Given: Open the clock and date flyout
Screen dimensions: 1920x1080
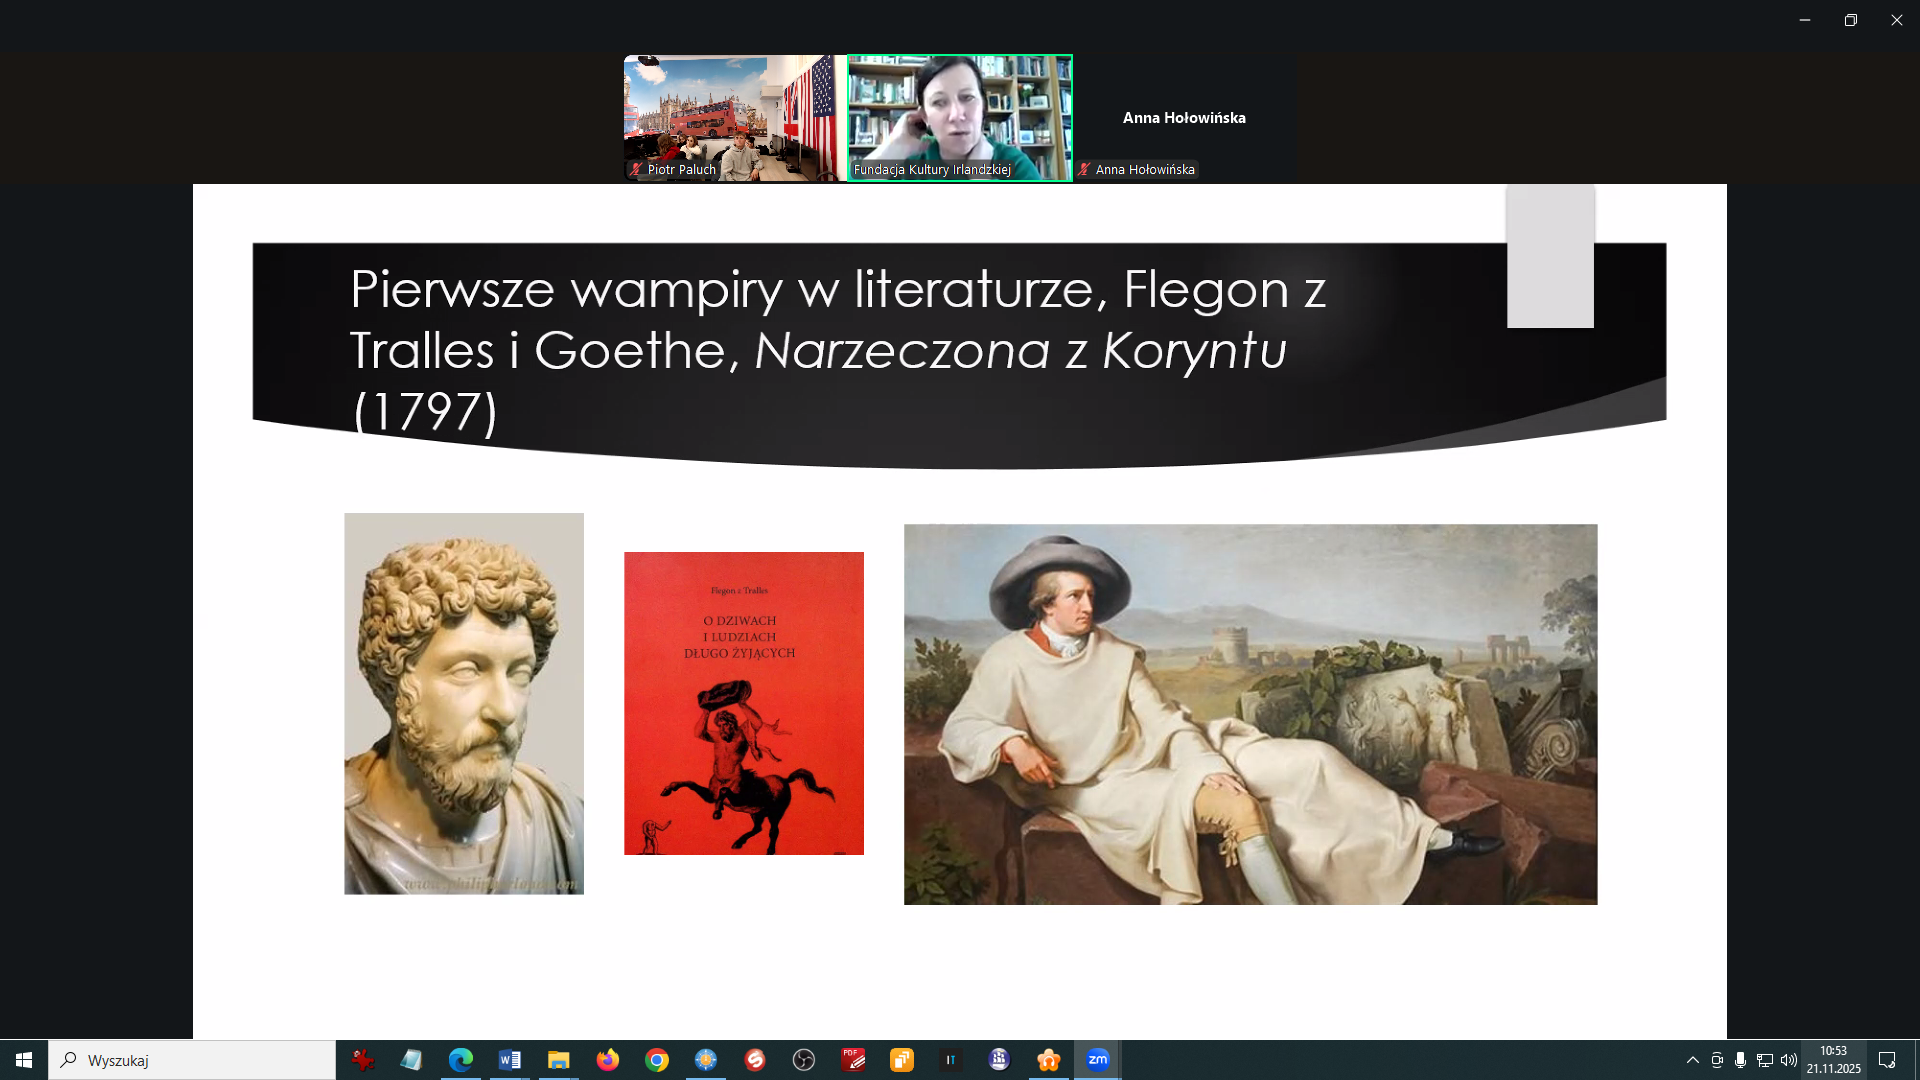Looking at the screenshot, I should point(1833,1060).
